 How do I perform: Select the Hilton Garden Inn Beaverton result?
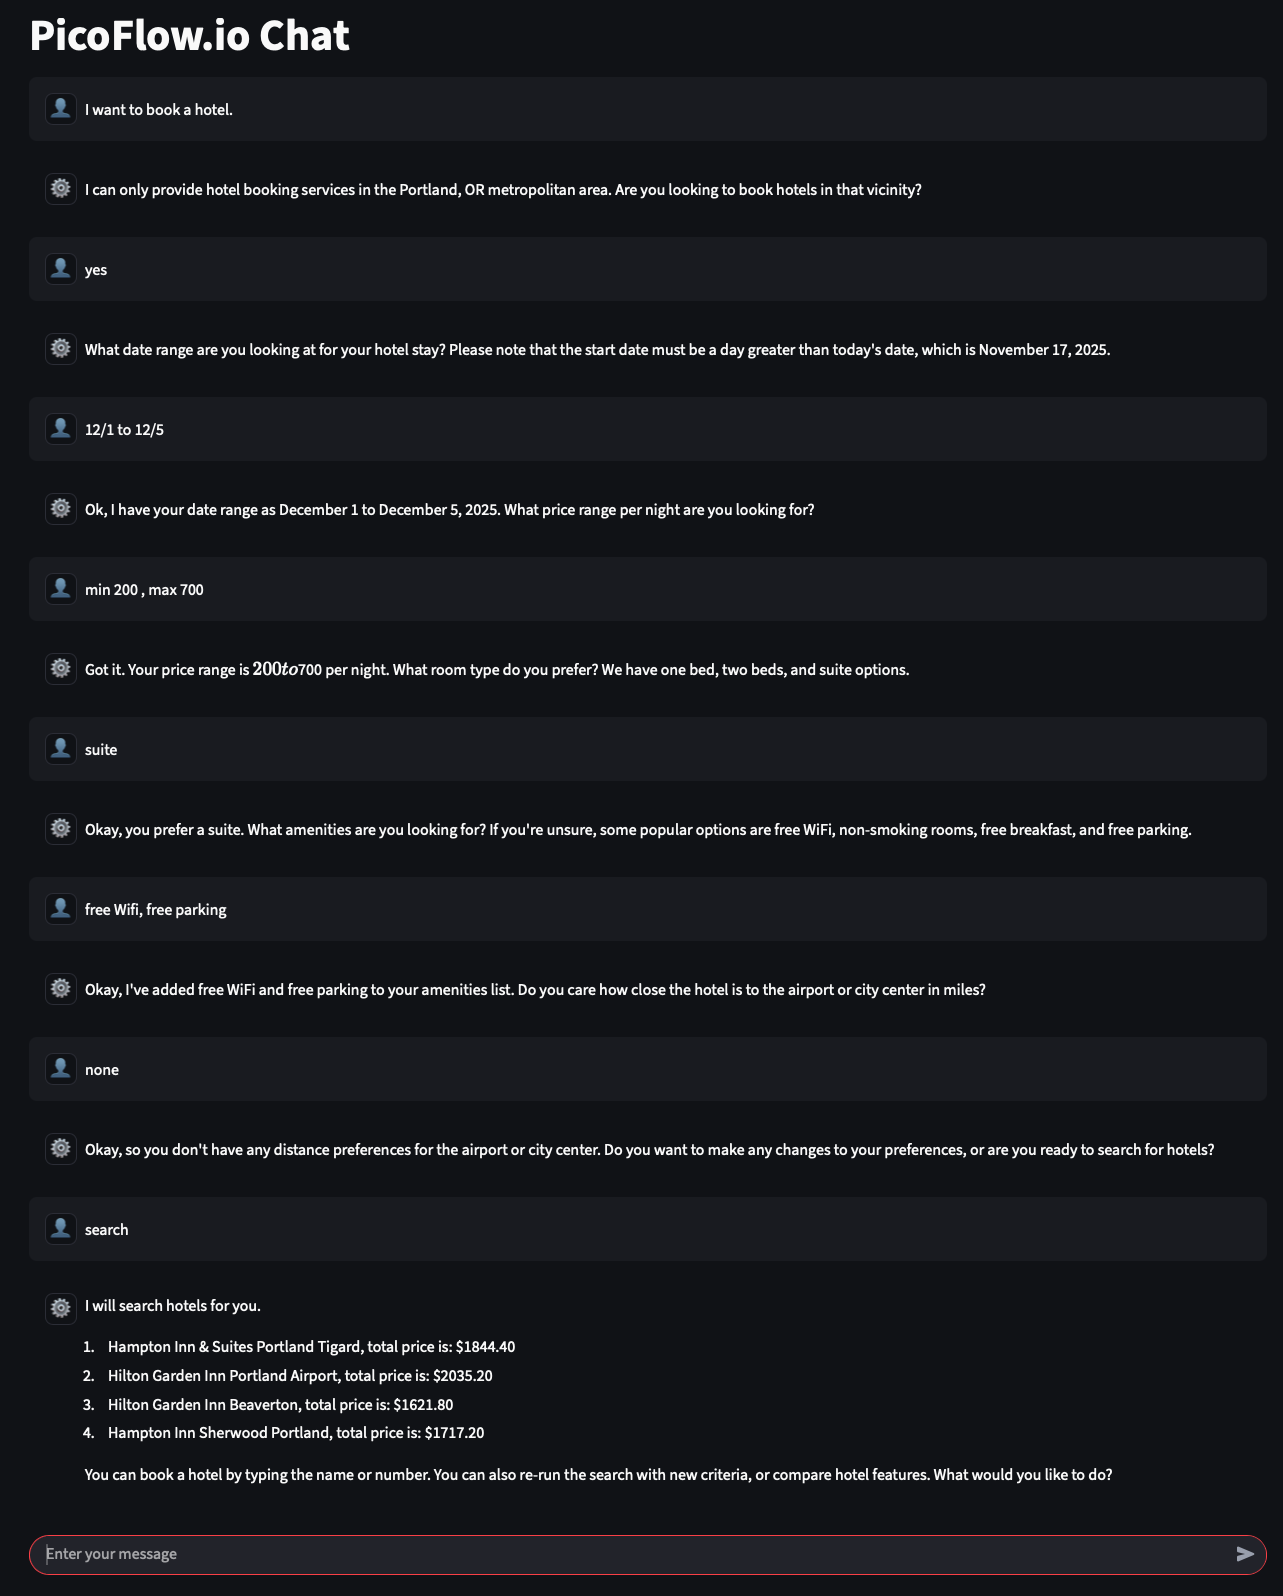(280, 1405)
